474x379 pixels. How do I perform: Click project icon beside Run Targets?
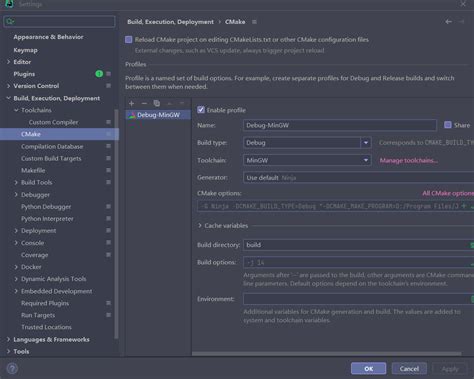(109, 315)
